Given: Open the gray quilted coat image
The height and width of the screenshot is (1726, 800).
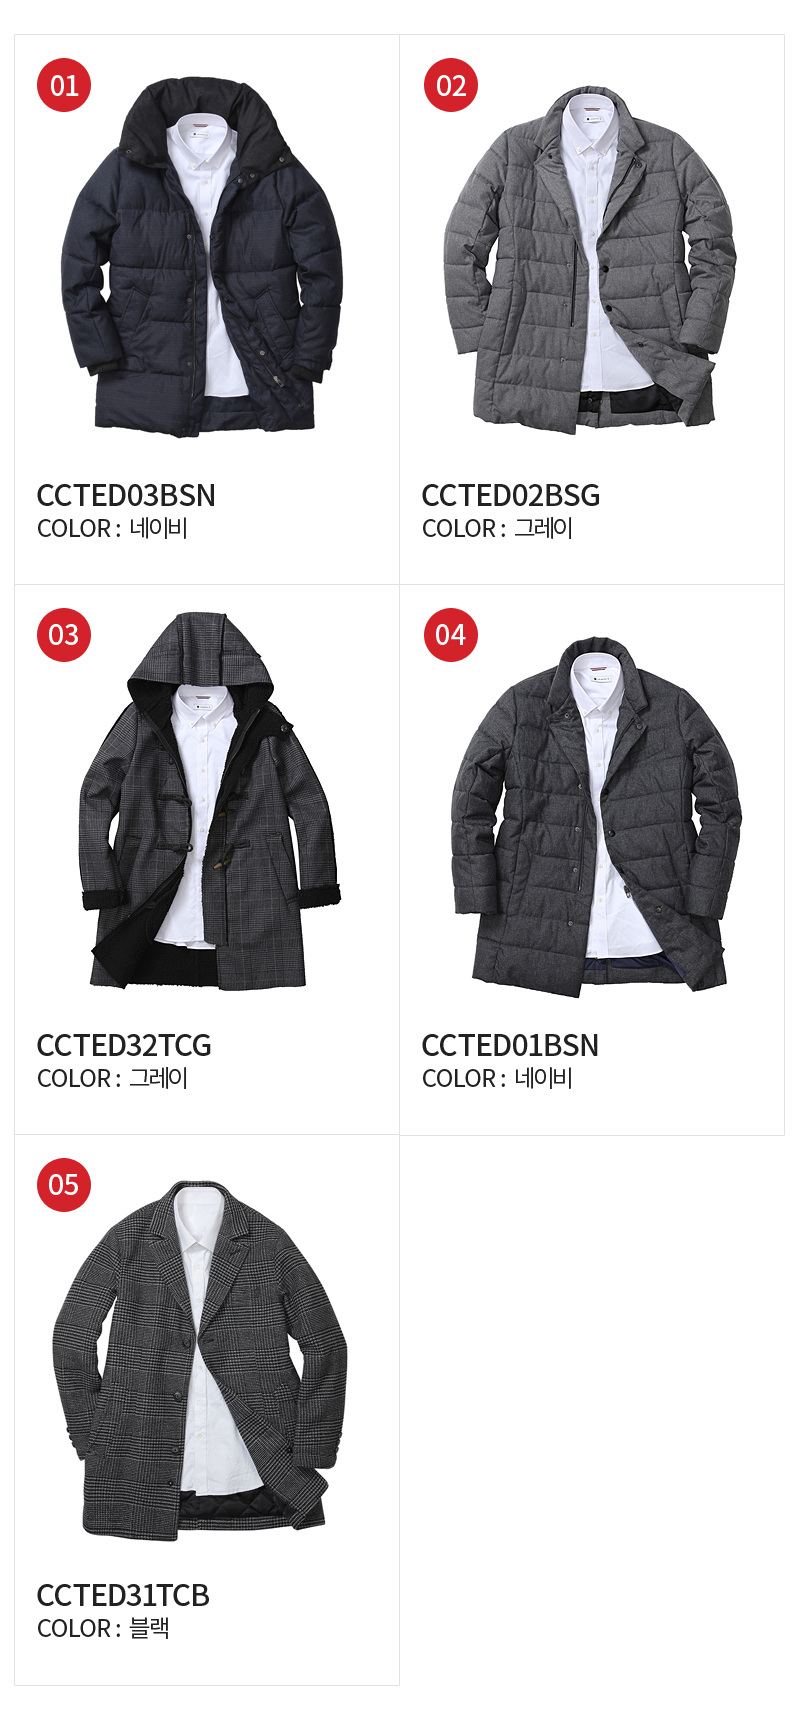Looking at the screenshot, I should pos(590,260).
